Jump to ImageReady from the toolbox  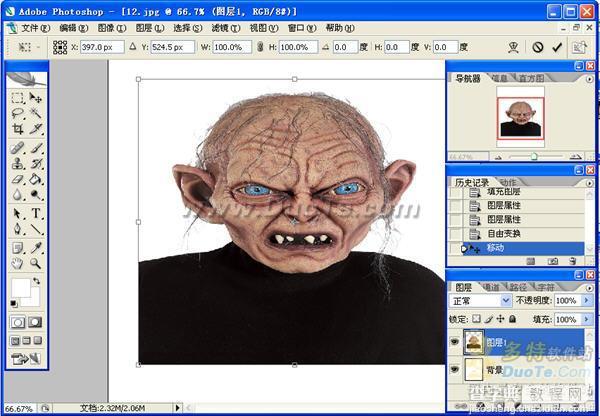(x=26, y=359)
